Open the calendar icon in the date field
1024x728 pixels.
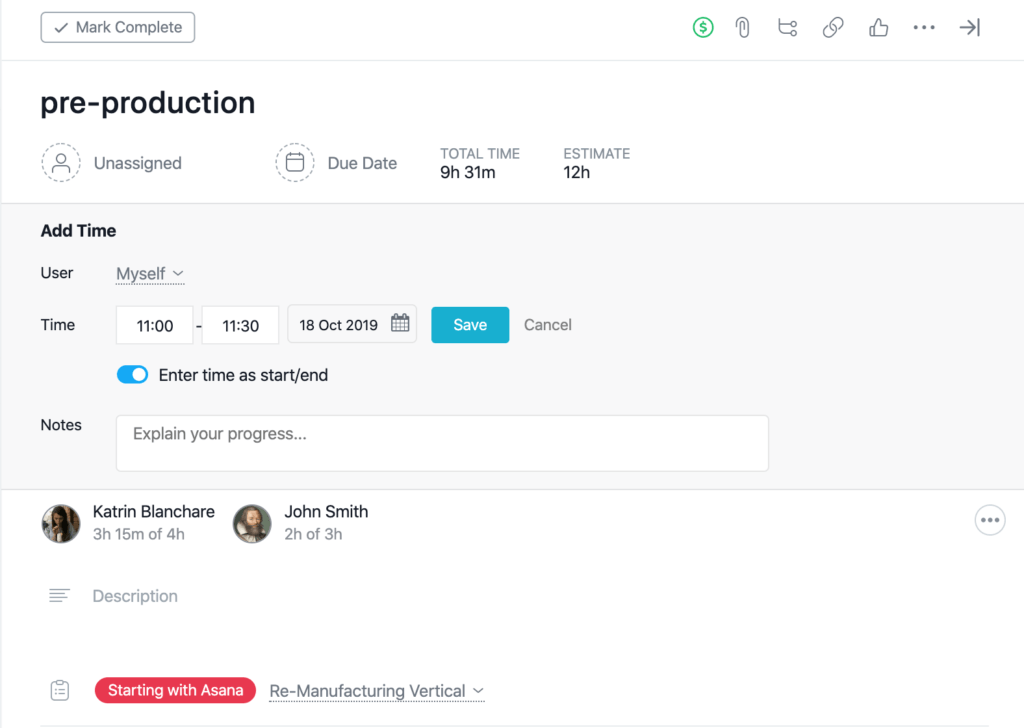tap(400, 324)
